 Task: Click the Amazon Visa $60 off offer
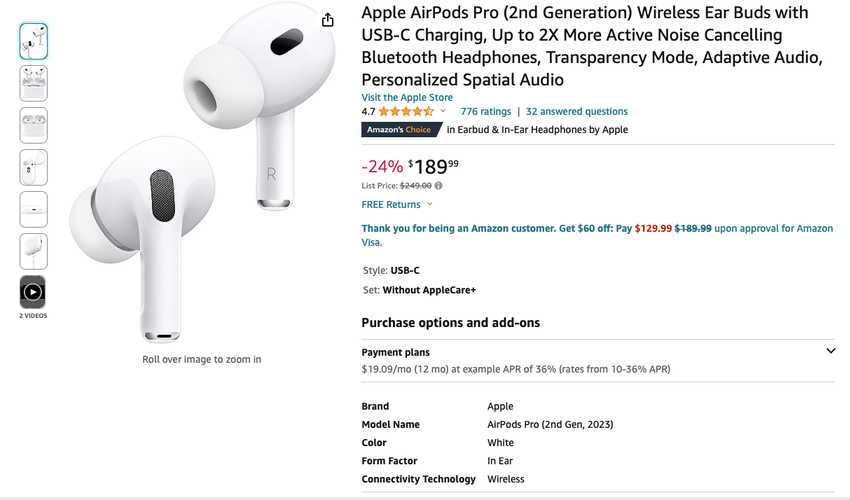coord(597,235)
